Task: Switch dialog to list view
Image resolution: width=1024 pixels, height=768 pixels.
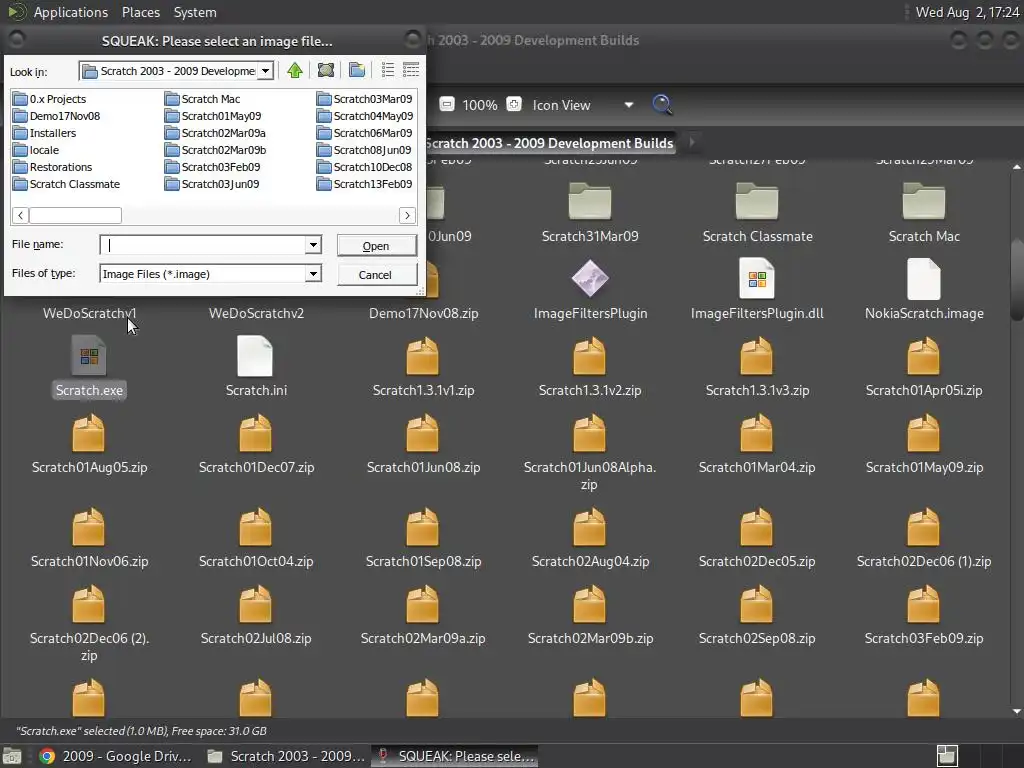Action: [387, 71]
